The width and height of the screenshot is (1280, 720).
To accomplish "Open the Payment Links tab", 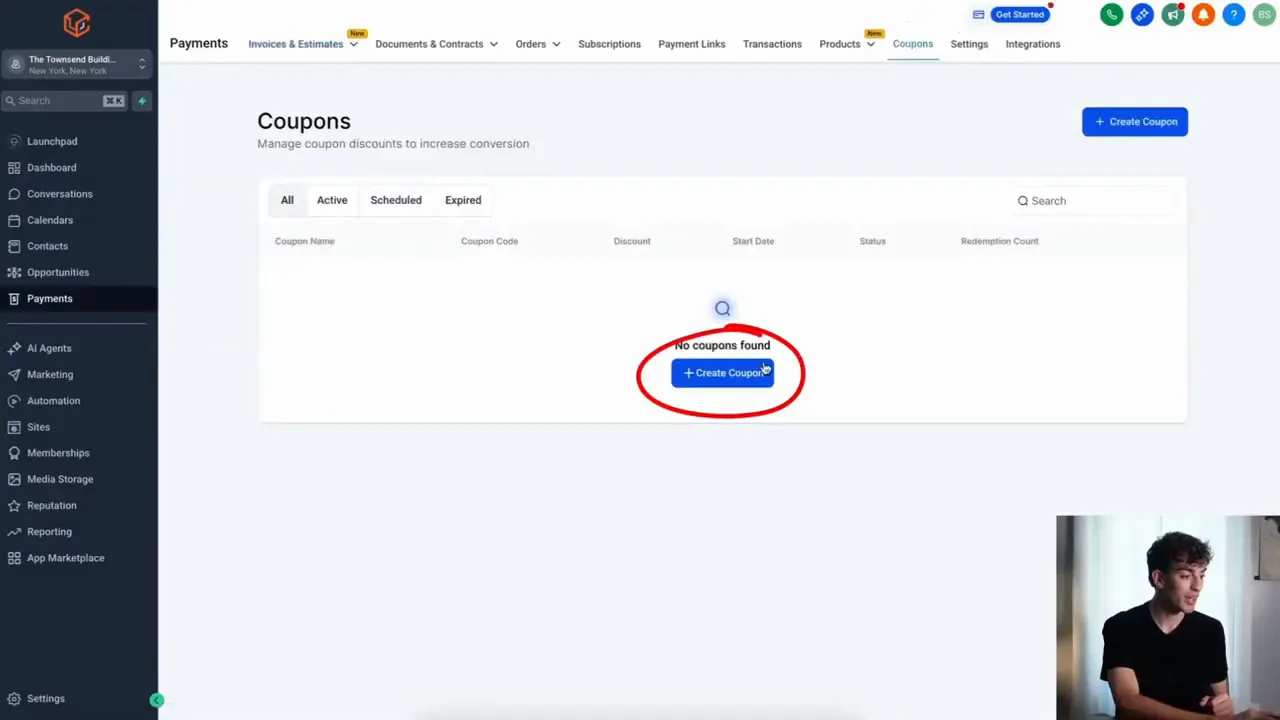I will (692, 44).
